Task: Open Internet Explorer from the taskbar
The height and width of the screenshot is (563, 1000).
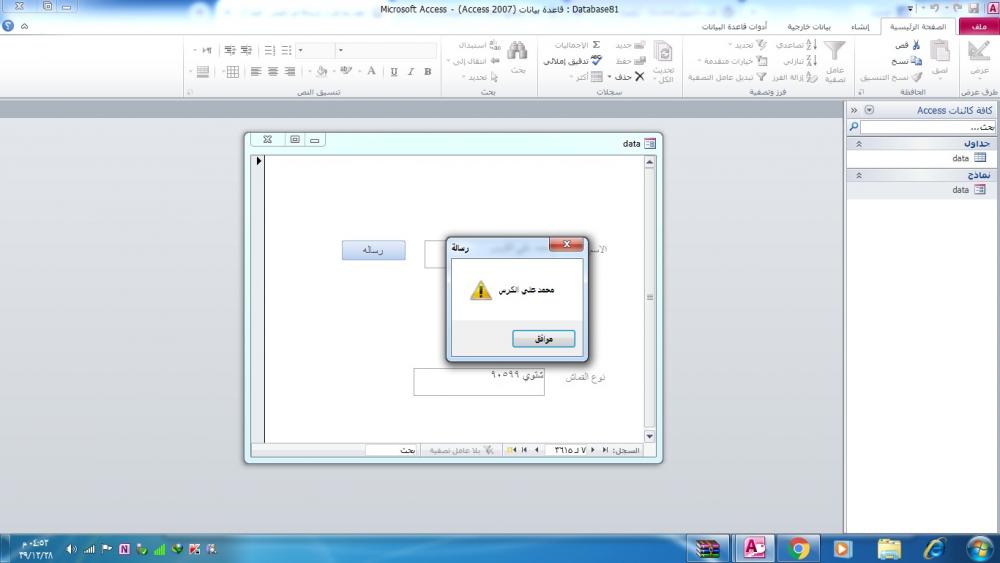Action: 934,548
